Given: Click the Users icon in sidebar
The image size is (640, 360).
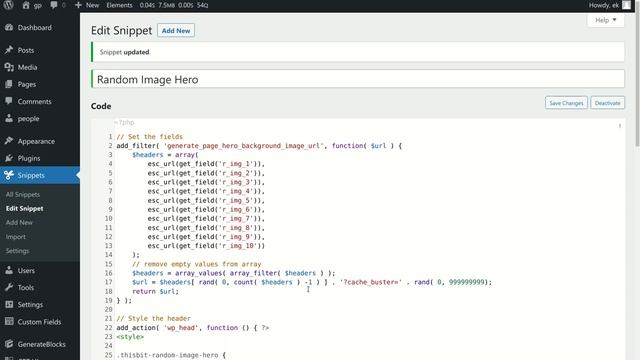Looking at the screenshot, I should click(x=9, y=270).
